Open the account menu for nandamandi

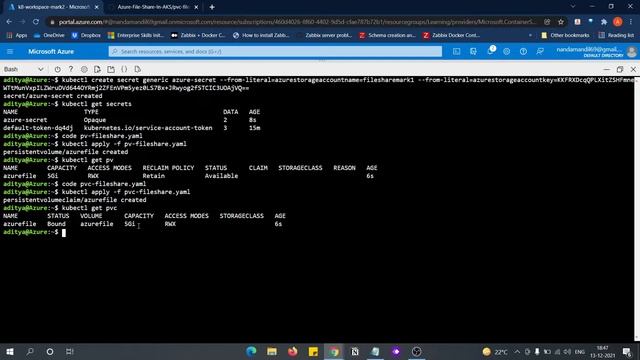click(x=596, y=51)
